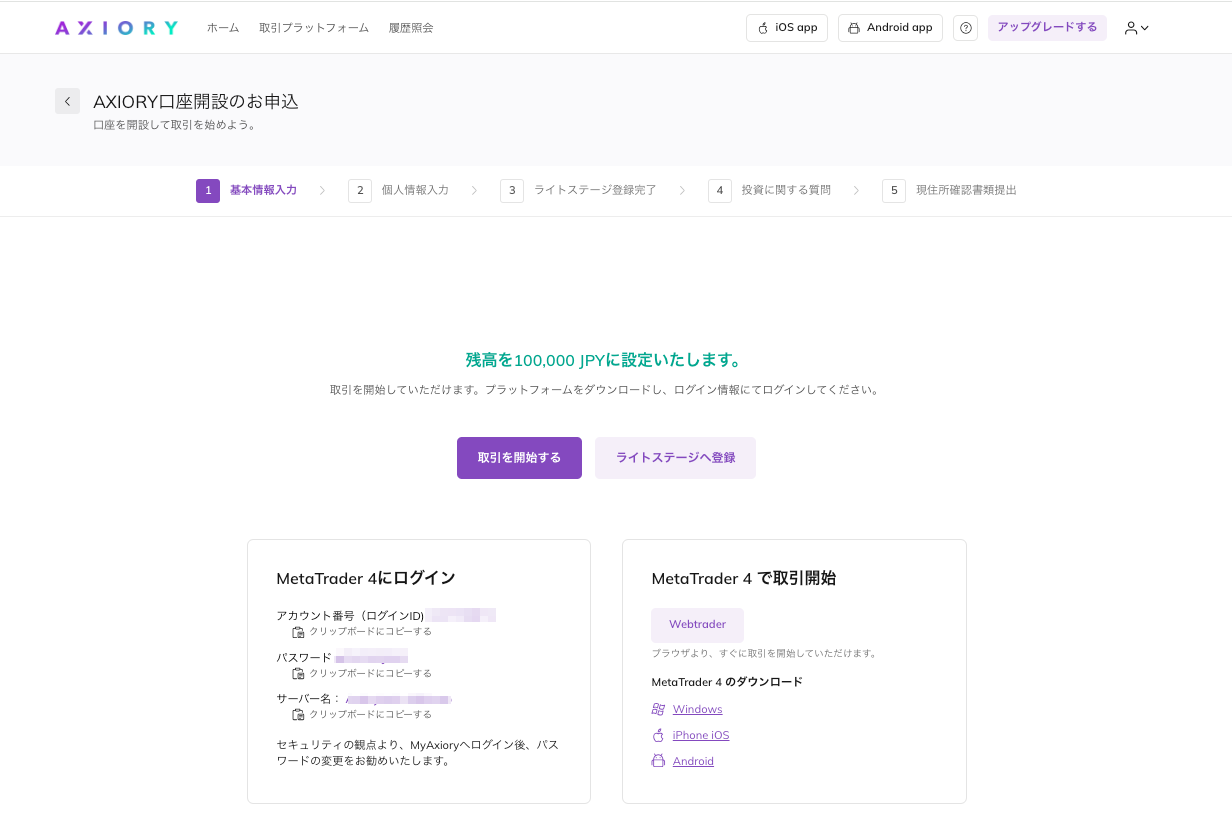
Task: Click the 口座を開設して取引を始めよう subtitle
Action: pyautogui.click(x=175, y=125)
